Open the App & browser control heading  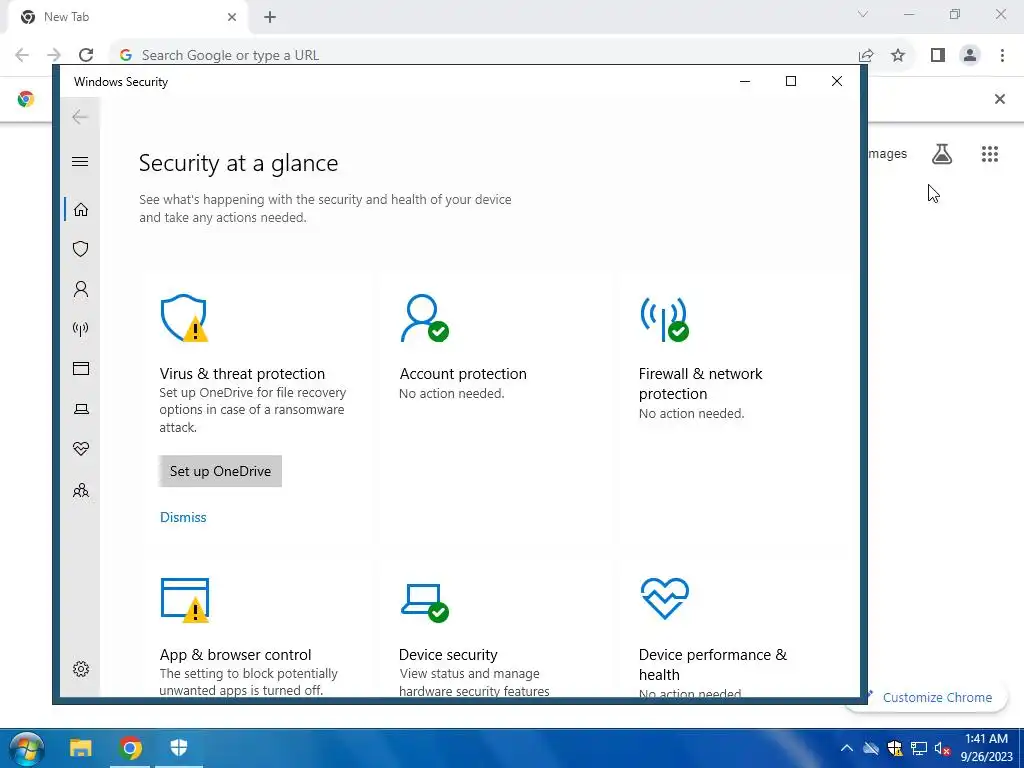[235, 654]
